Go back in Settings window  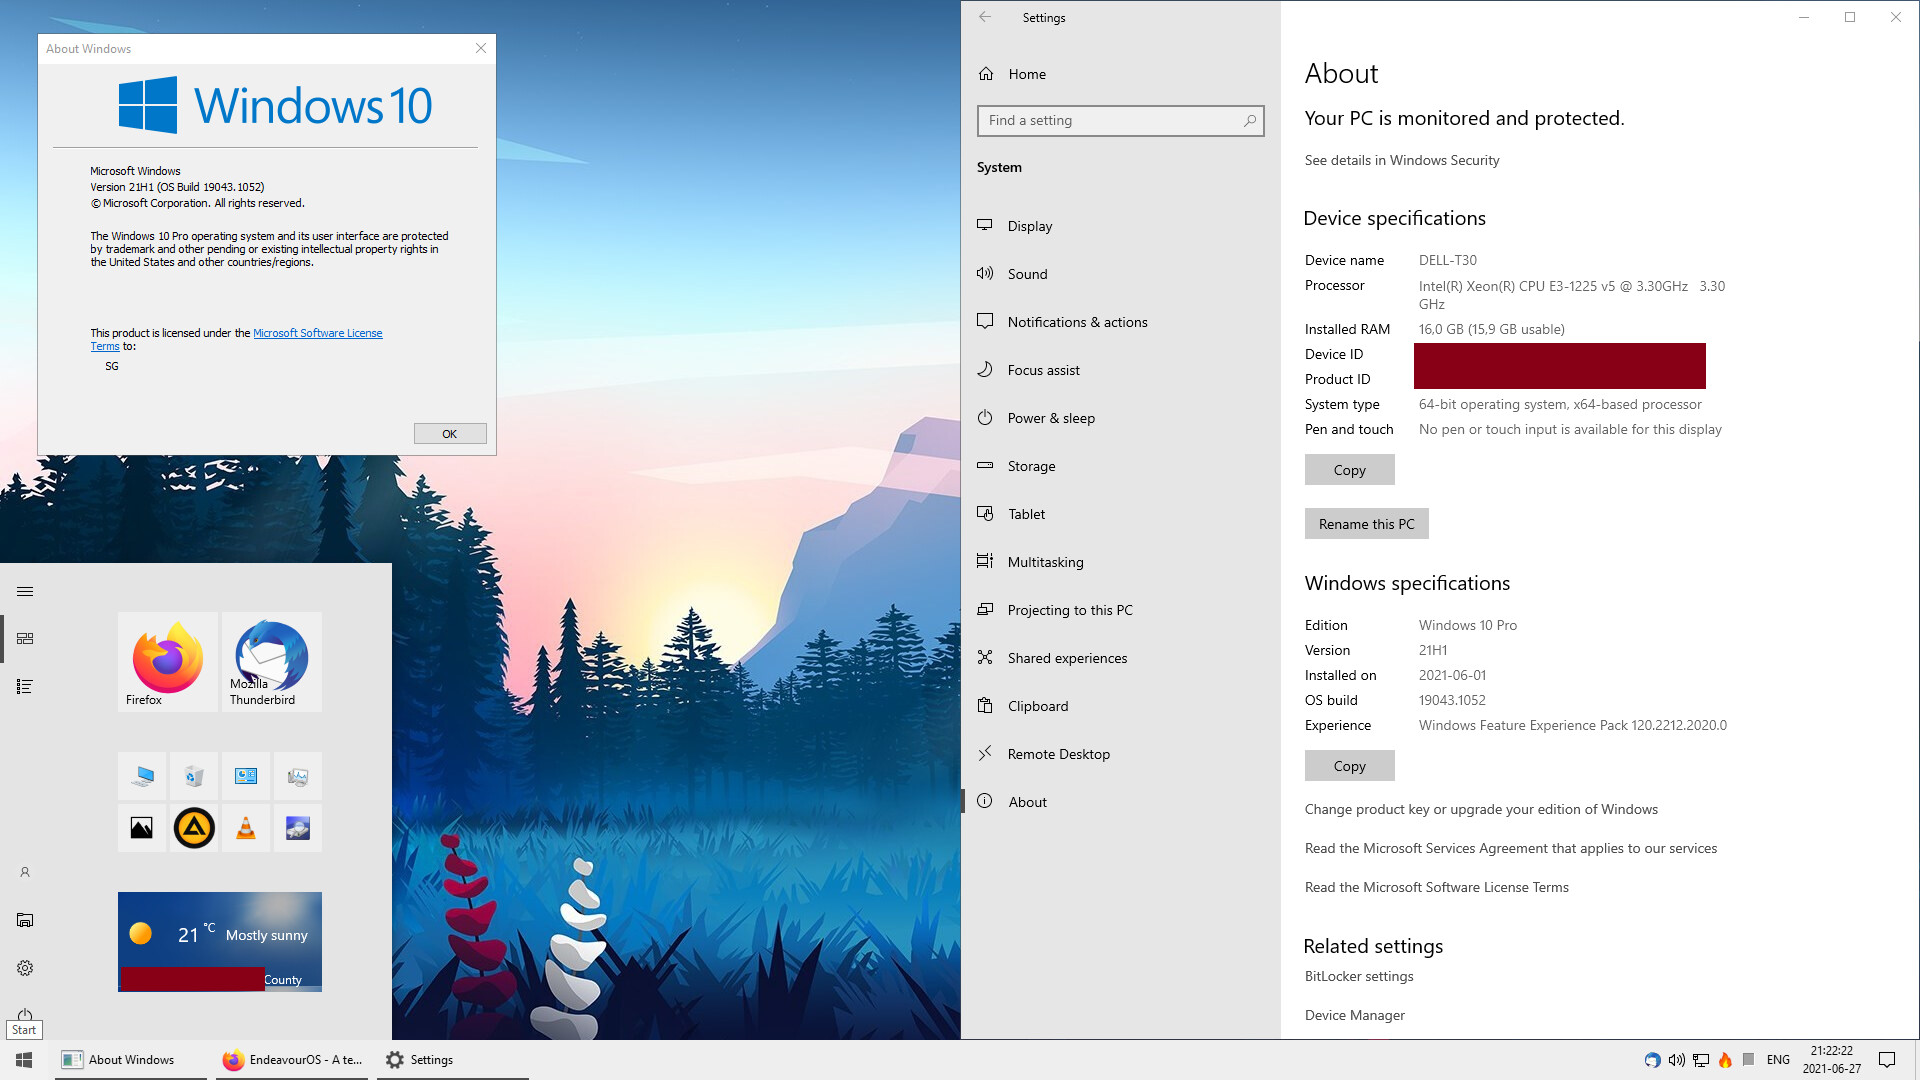pos(985,17)
